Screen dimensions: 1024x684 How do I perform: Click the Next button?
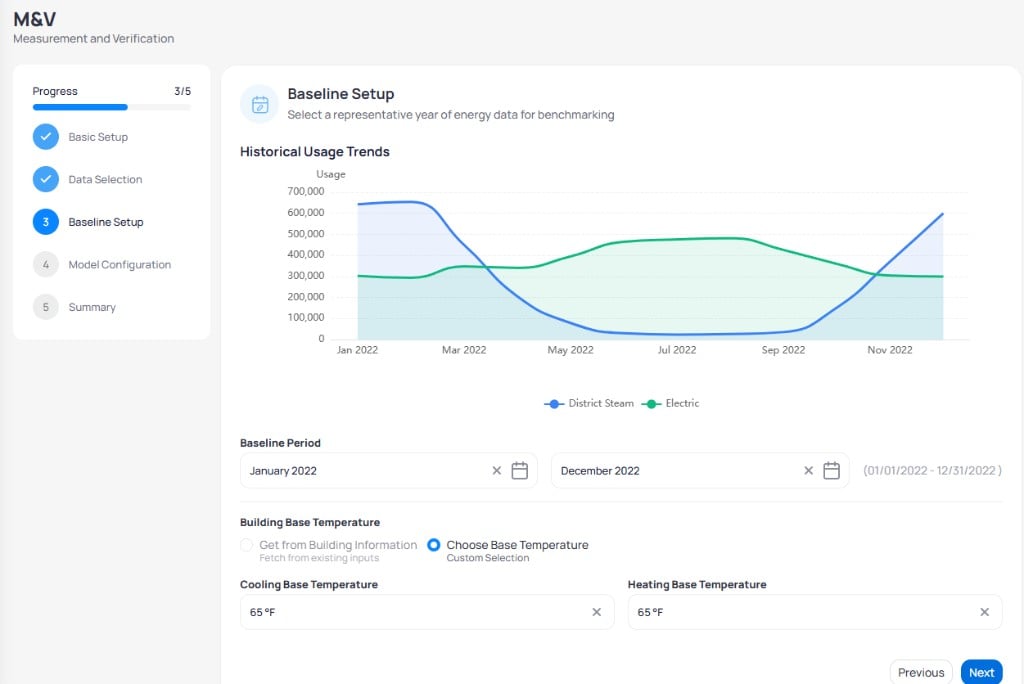[x=981, y=672]
